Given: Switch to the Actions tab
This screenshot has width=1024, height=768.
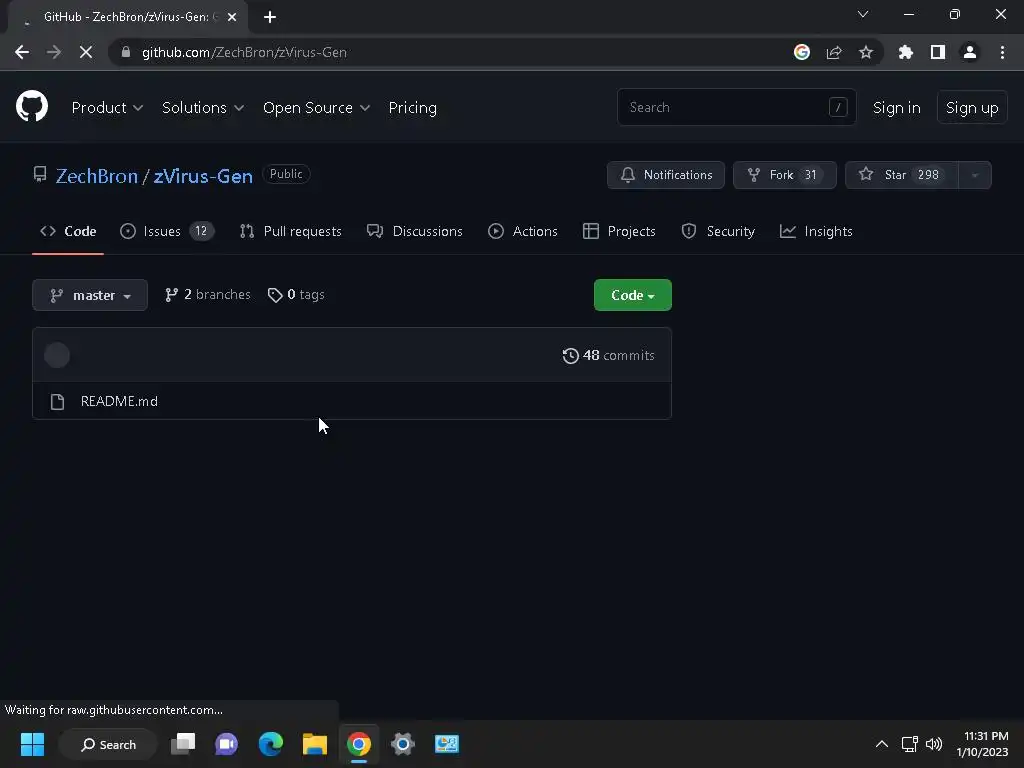Looking at the screenshot, I should pos(522,231).
